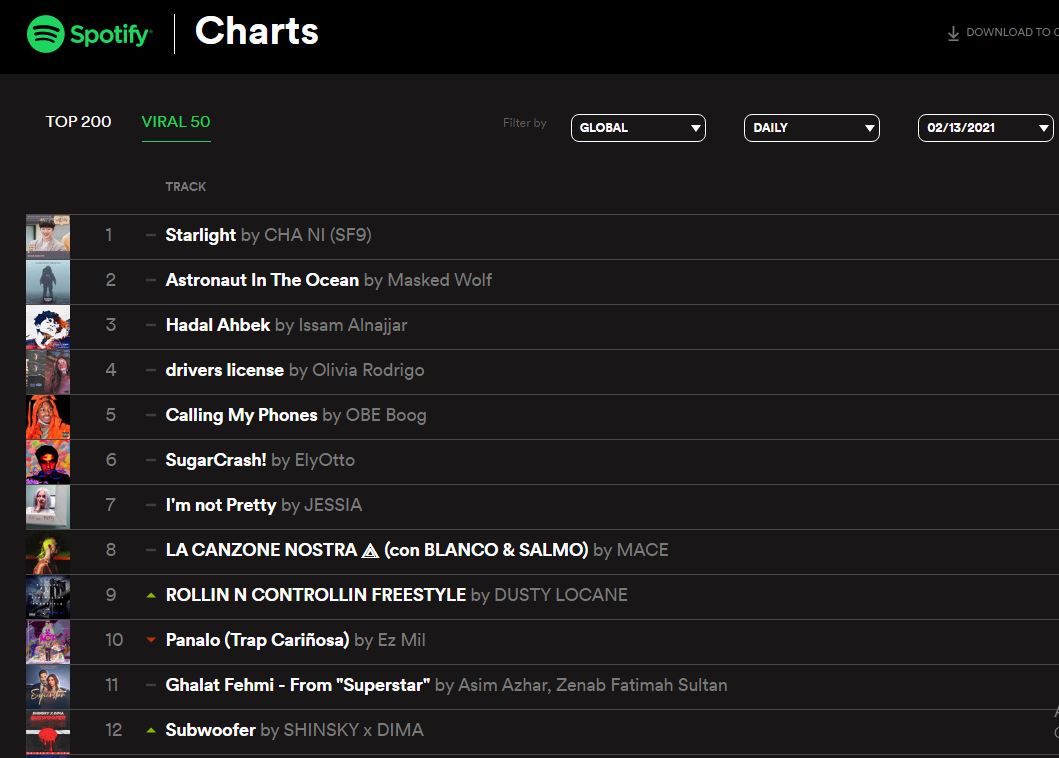Click artist name JESSIA
This screenshot has height=758, width=1059.
click(x=333, y=505)
